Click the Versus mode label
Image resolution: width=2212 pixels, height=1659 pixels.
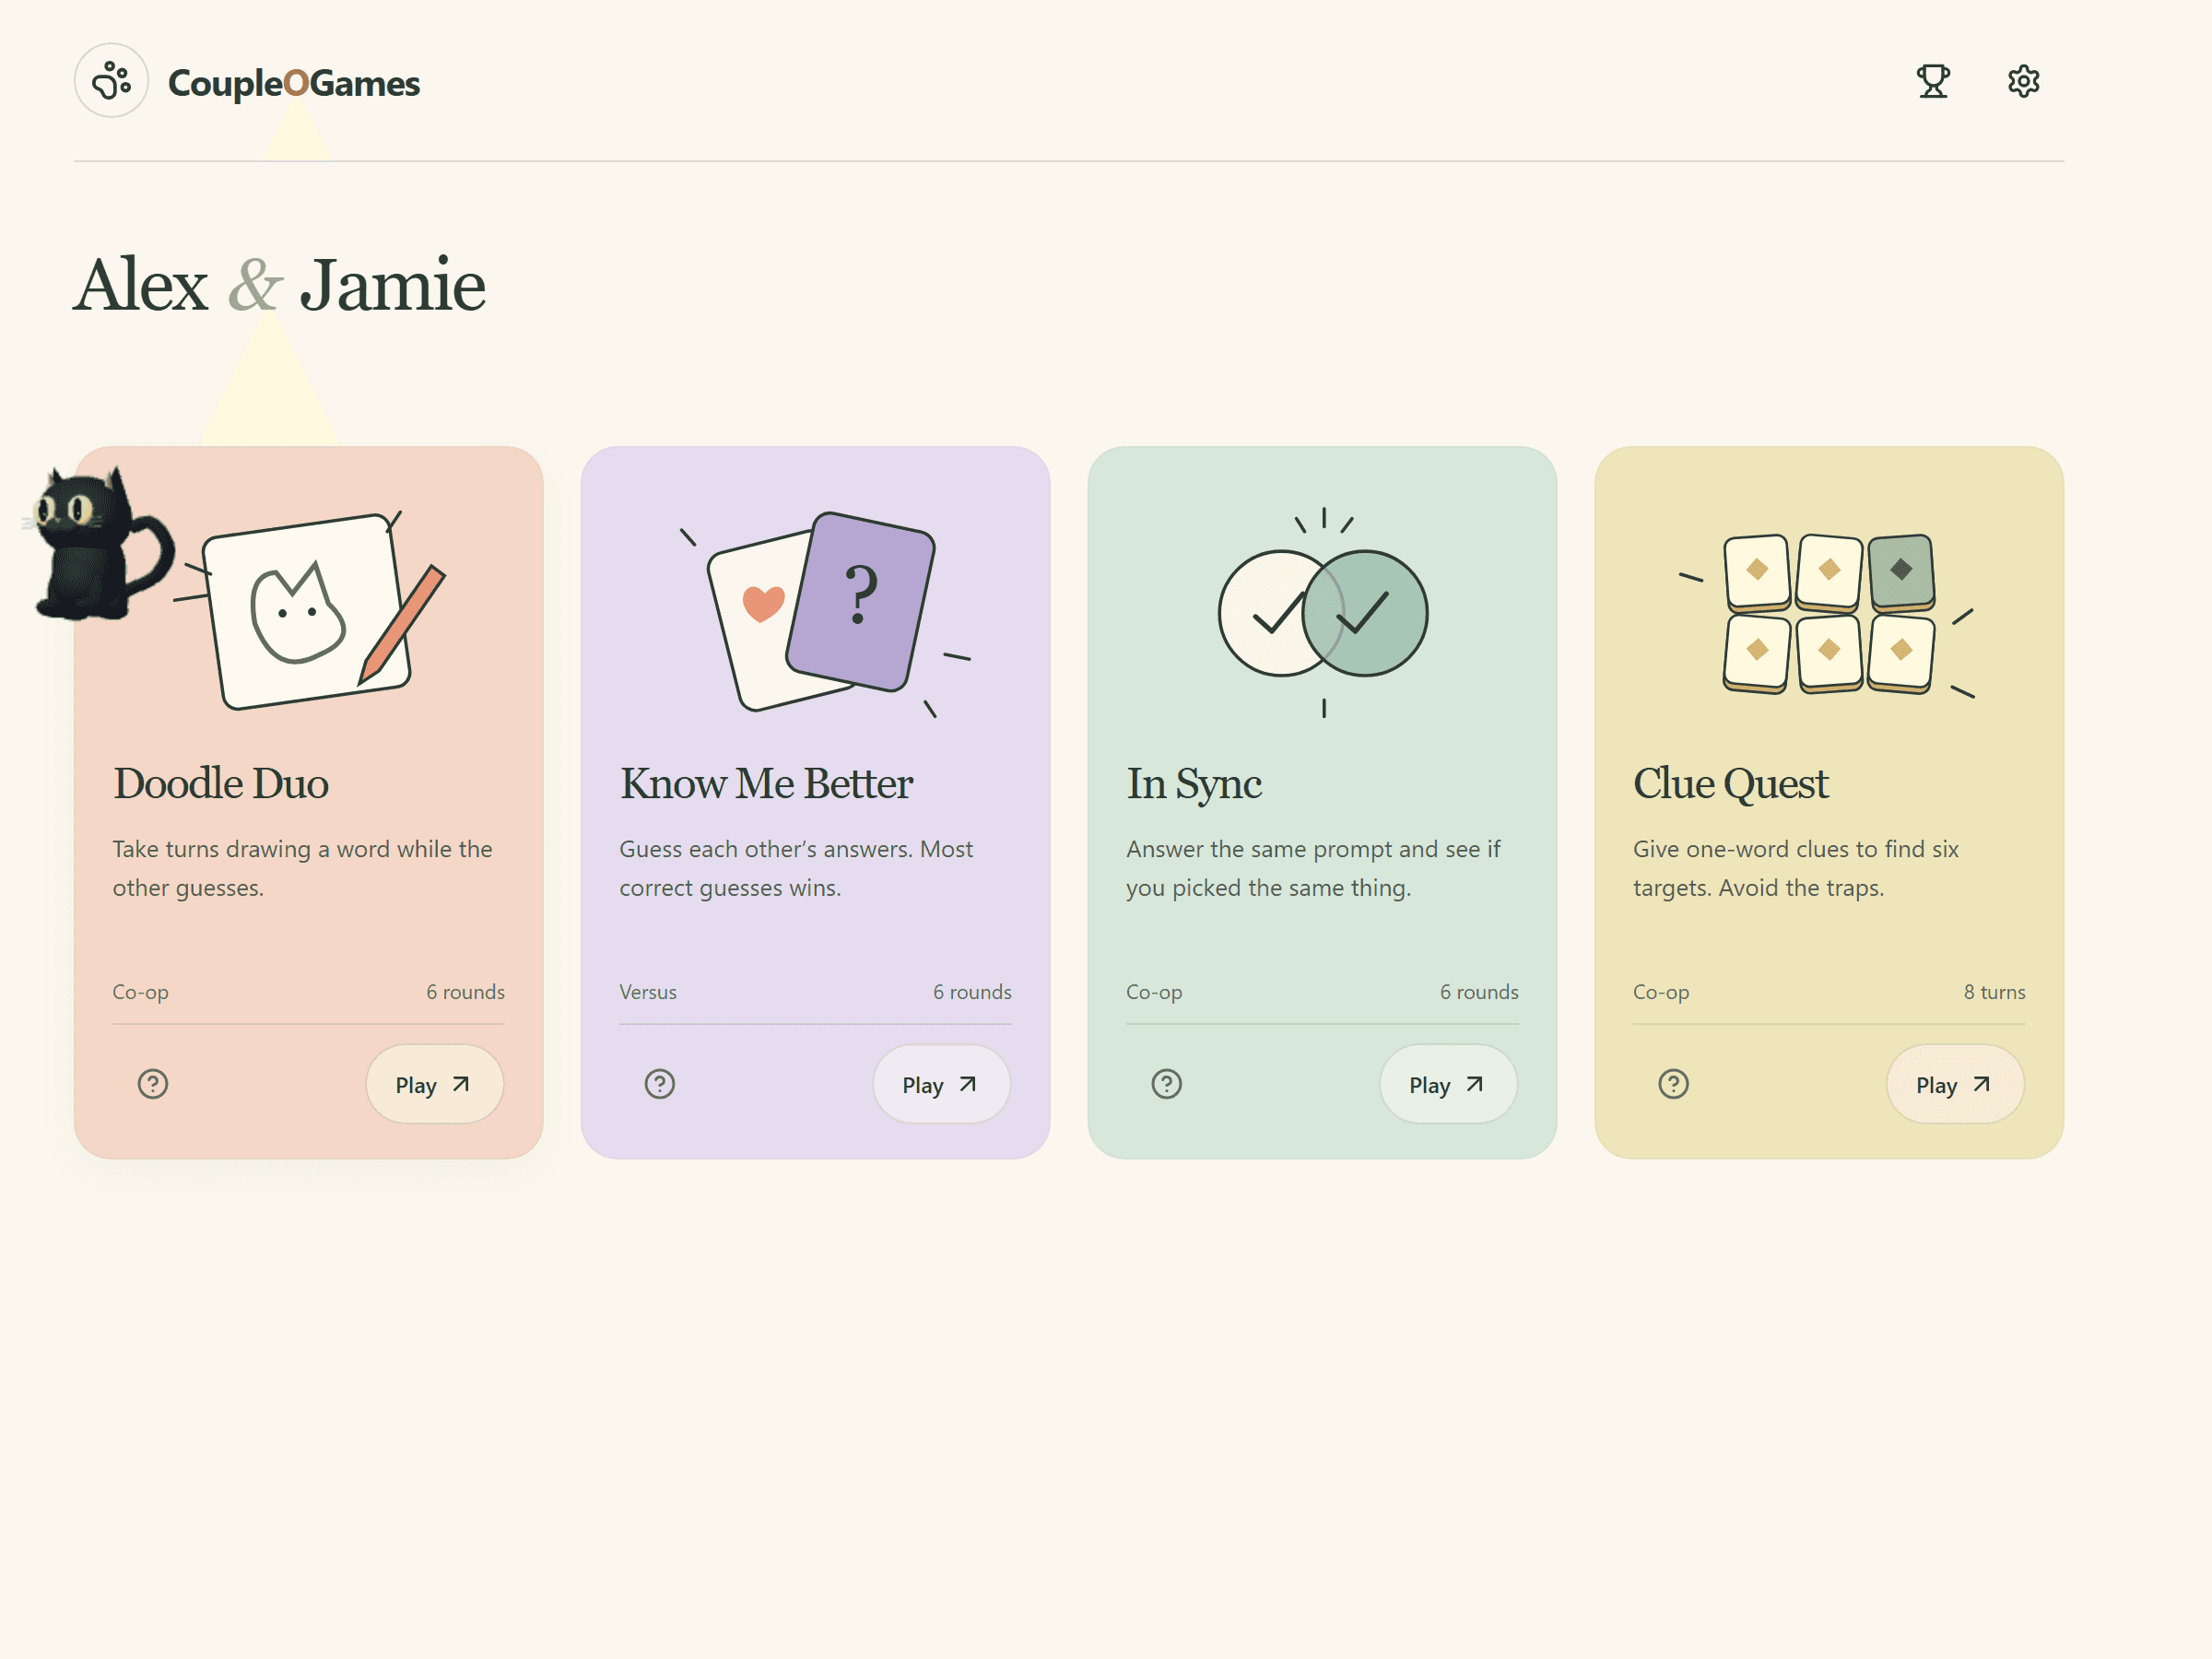click(x=648, y=992)
